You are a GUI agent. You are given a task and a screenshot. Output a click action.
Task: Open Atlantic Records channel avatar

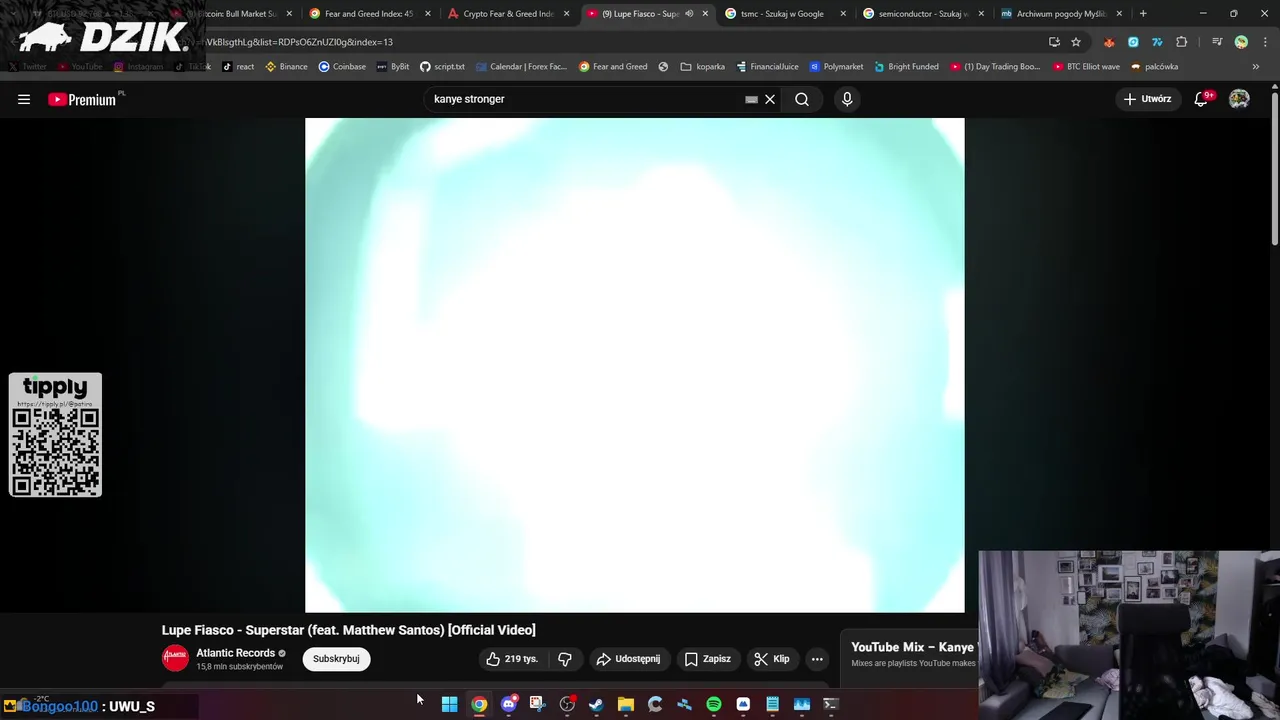(x=175, y=658)
